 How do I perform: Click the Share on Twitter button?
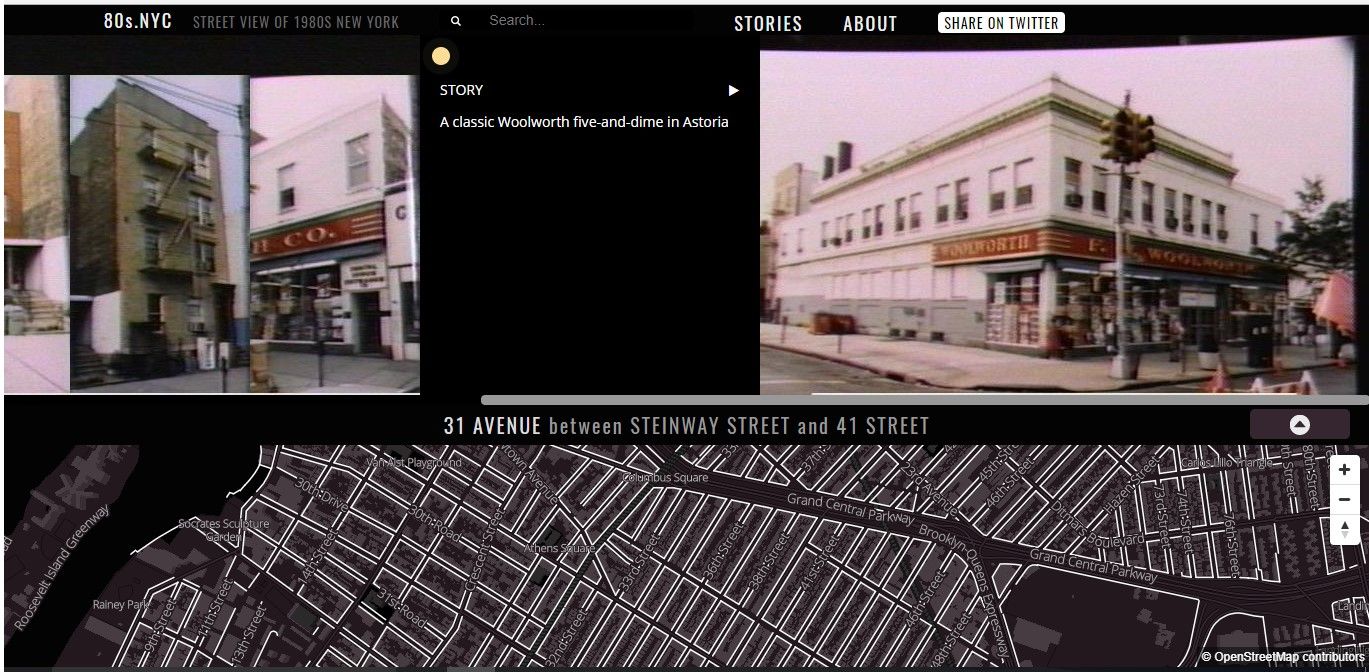pos(1001,22)
